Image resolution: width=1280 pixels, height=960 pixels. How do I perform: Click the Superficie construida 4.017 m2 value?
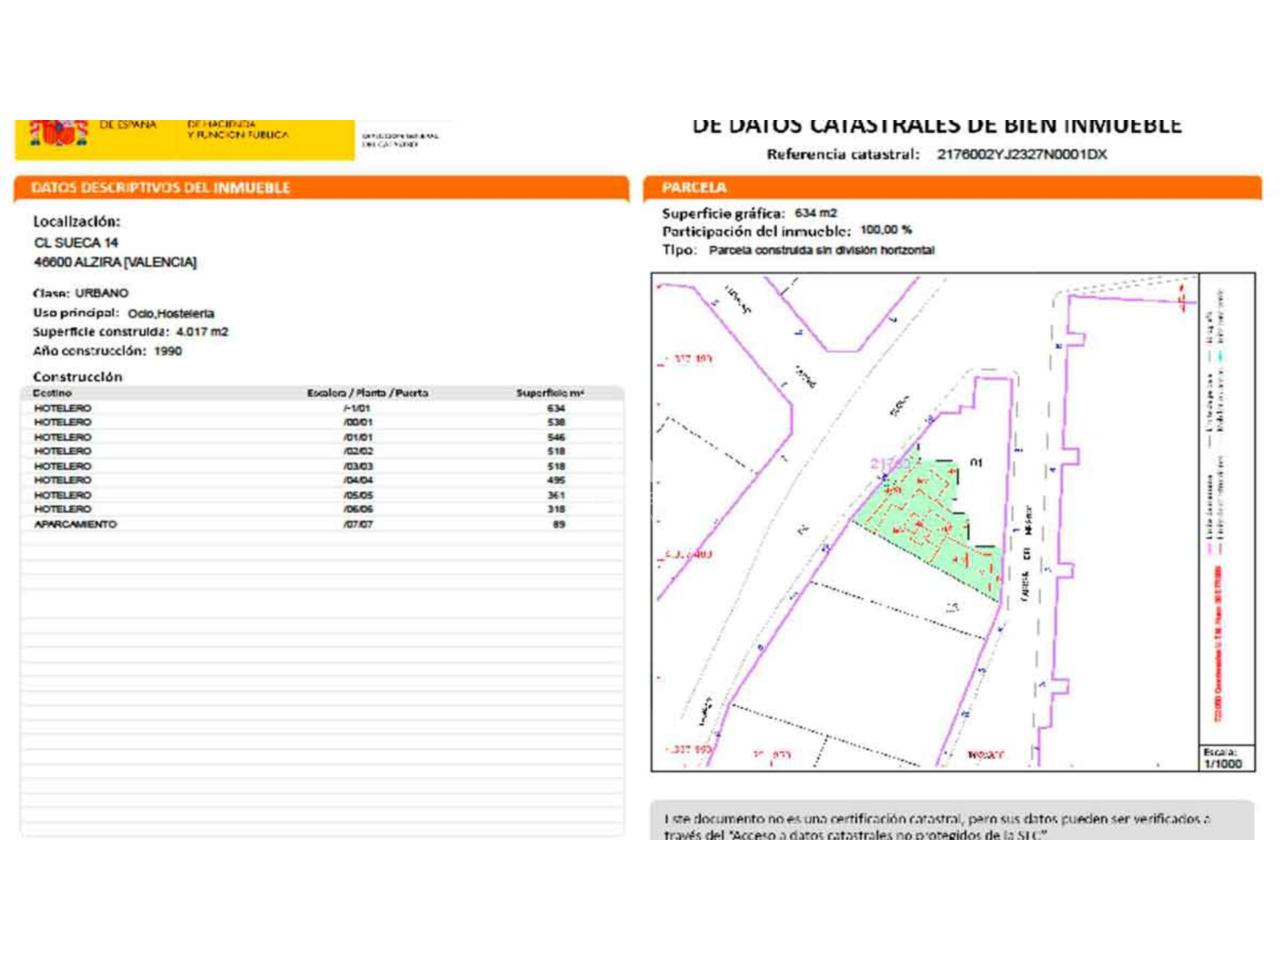[x=201, y=332]
